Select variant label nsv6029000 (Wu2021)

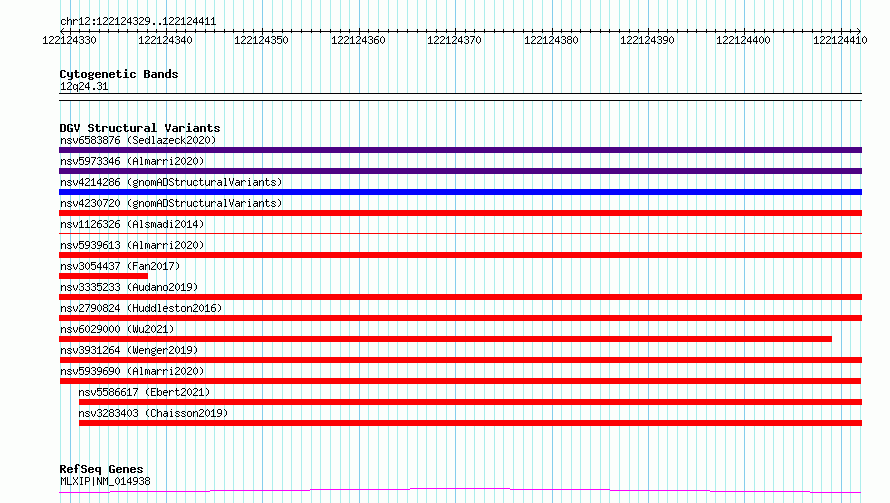tap(117, 329)
